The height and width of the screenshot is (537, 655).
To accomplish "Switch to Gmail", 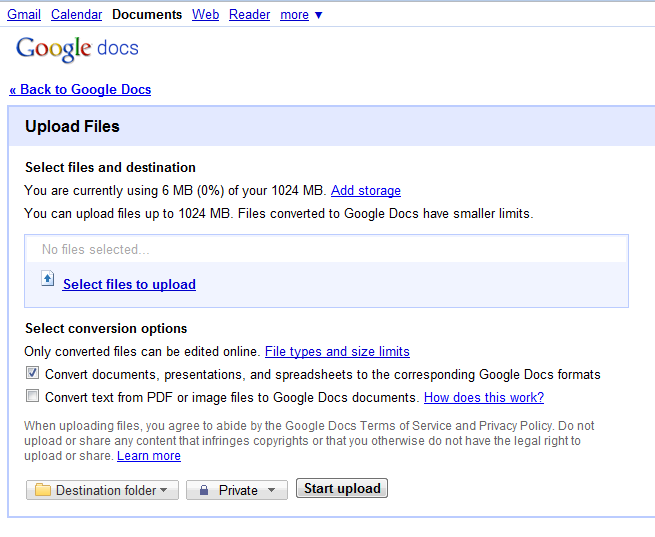I will pyautogui.click(x=24, y=15).
